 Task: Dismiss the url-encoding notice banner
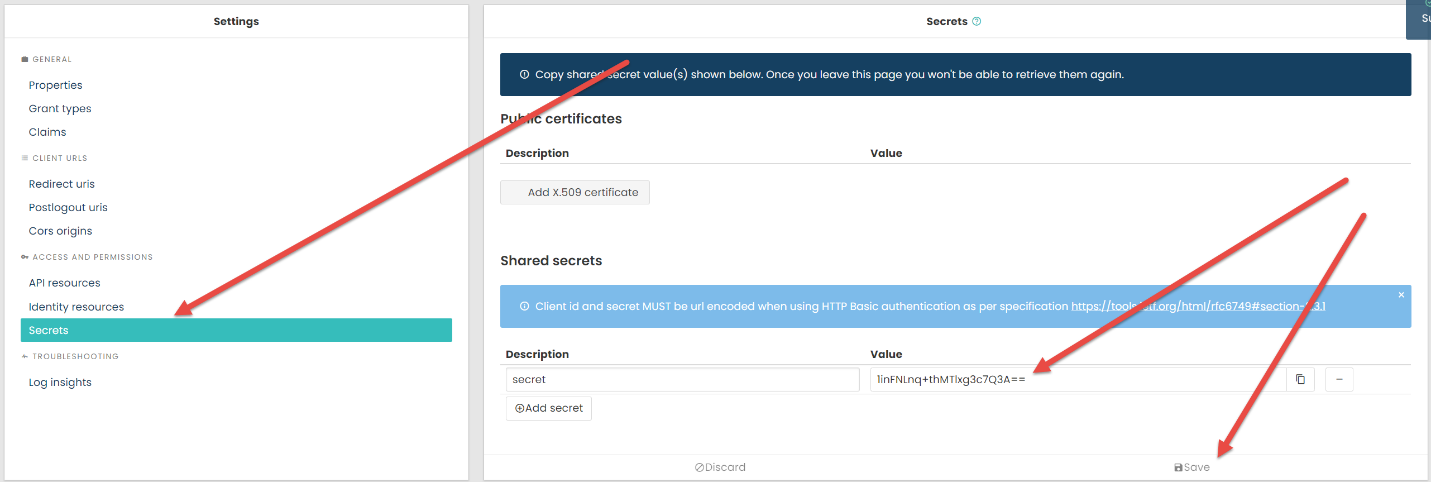click(x=1401, y=295)
